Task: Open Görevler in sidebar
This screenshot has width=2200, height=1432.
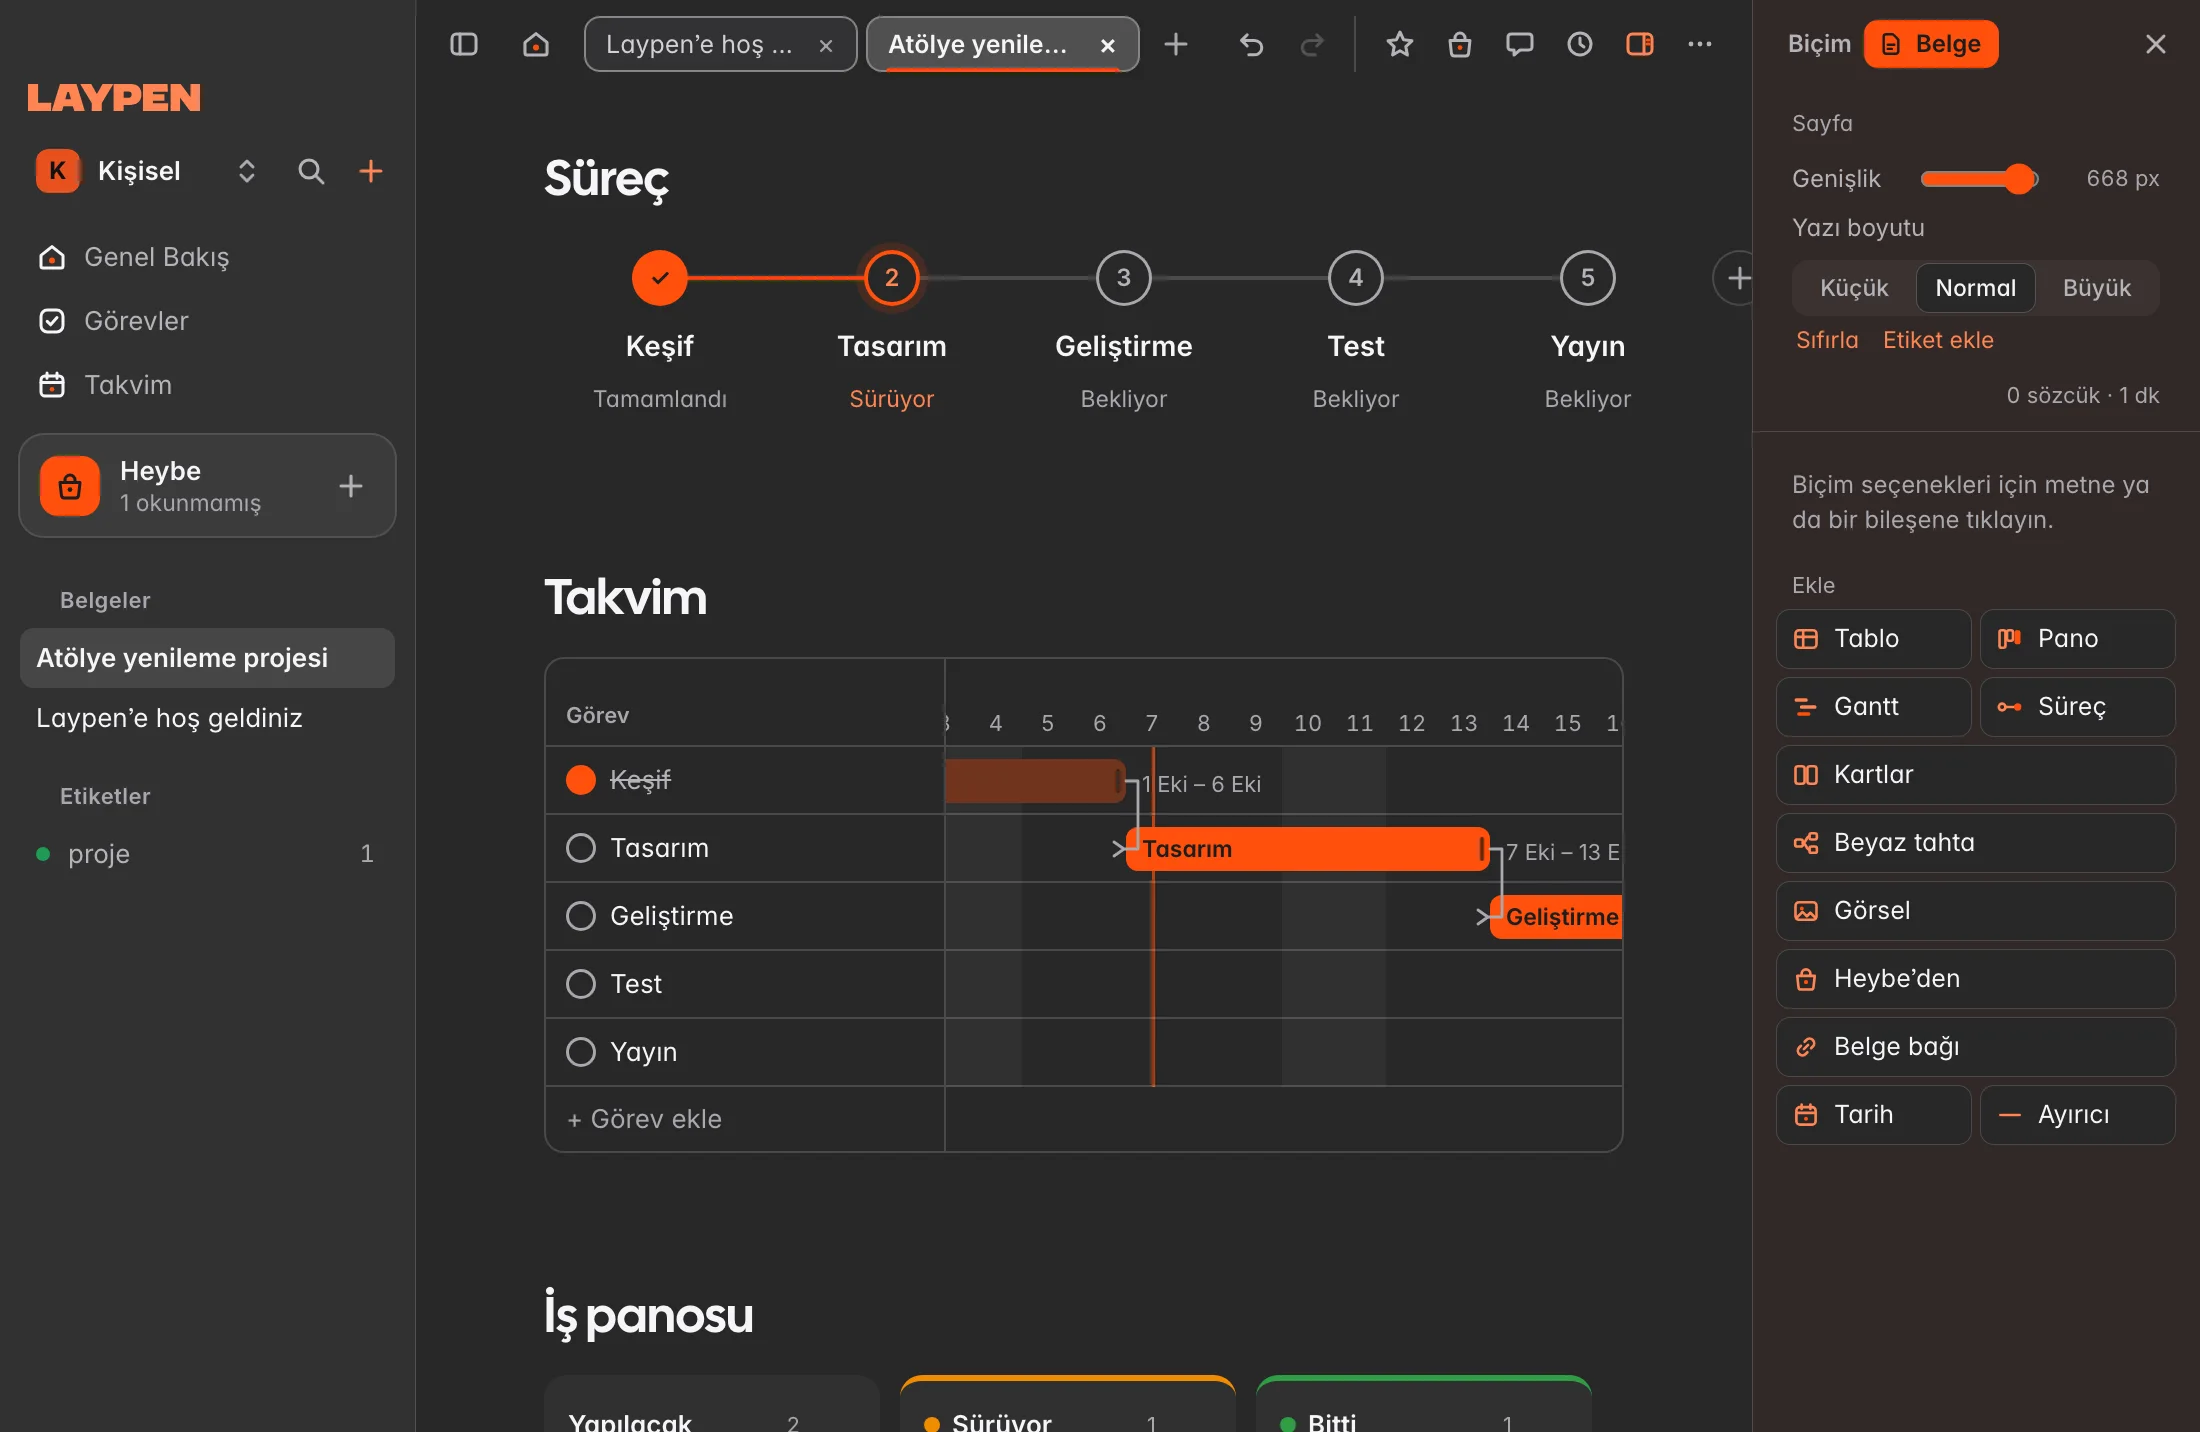Action: point(207,321)
